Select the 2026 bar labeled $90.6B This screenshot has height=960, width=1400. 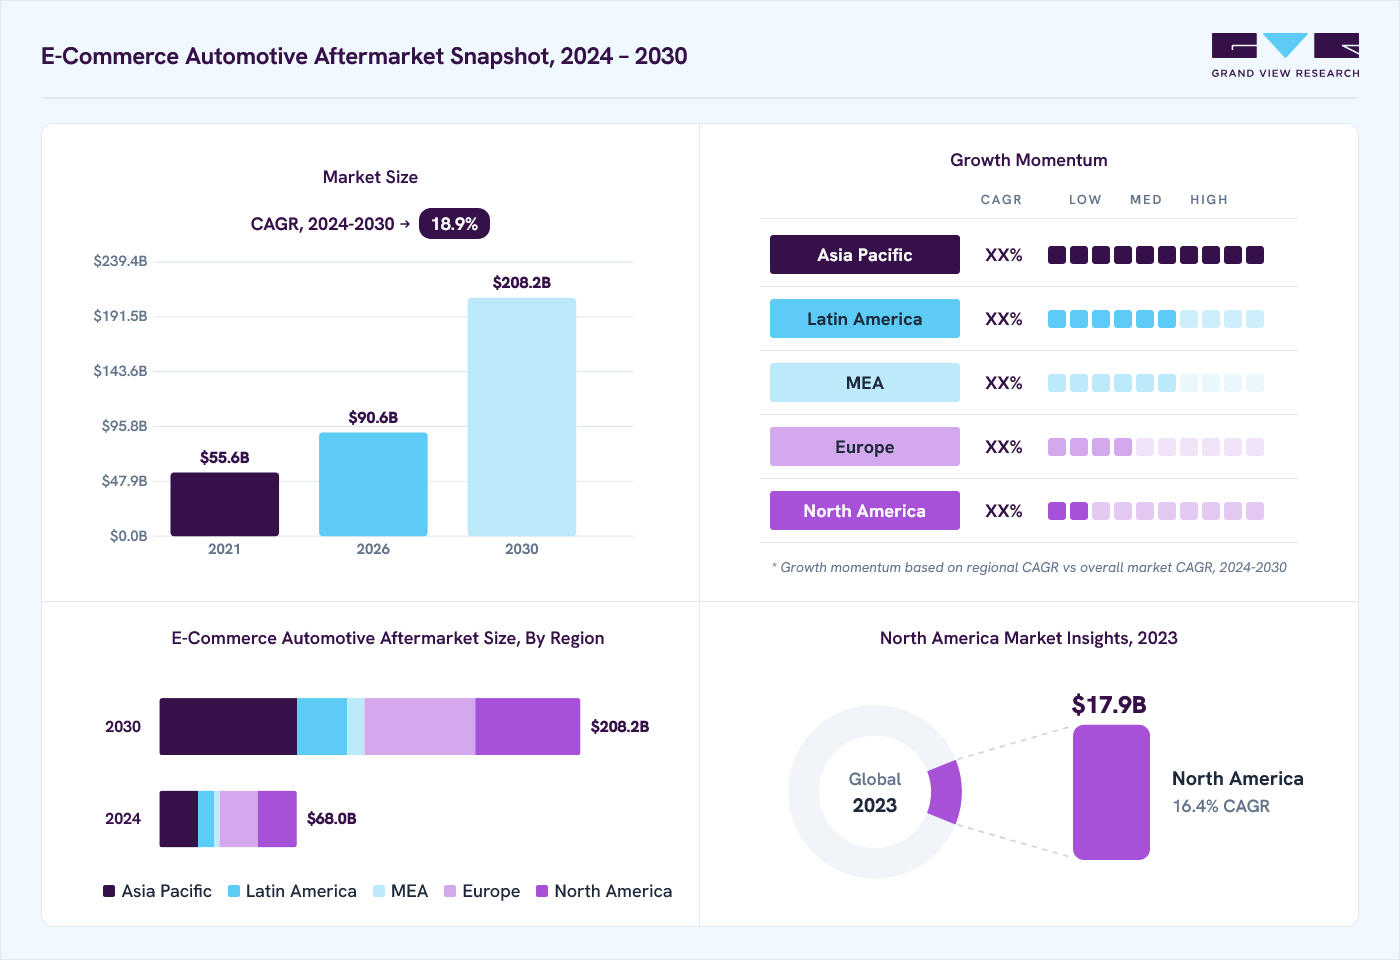373,484
